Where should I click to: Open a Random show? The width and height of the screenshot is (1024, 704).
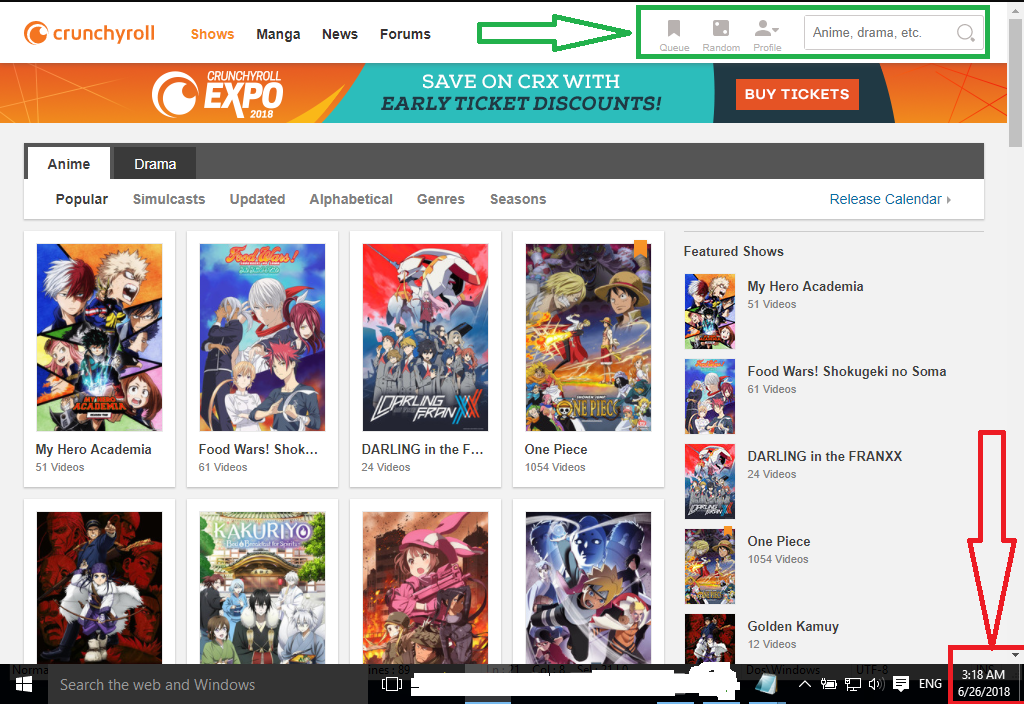721,35
